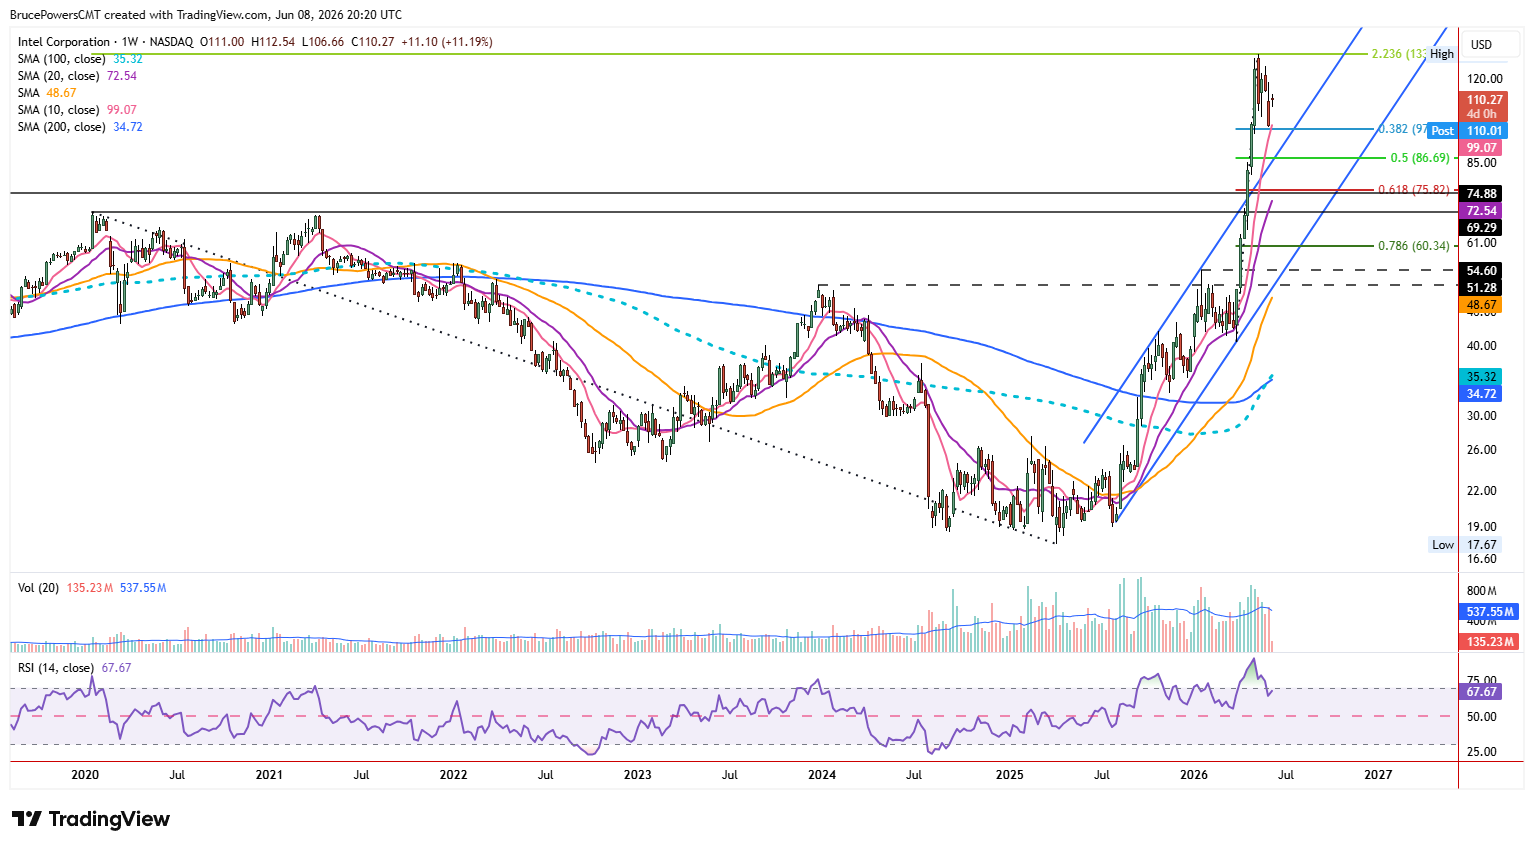Click the 74.88 horizontal line price tag
The image size is (1534, 849).
1481,194
